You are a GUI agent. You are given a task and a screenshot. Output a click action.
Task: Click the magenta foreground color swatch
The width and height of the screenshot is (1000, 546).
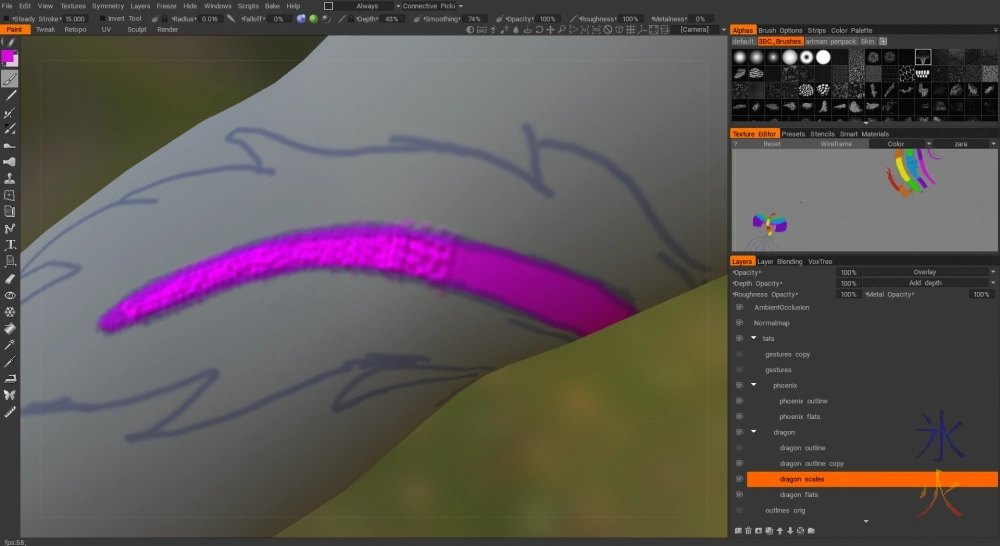click(8, 57)
